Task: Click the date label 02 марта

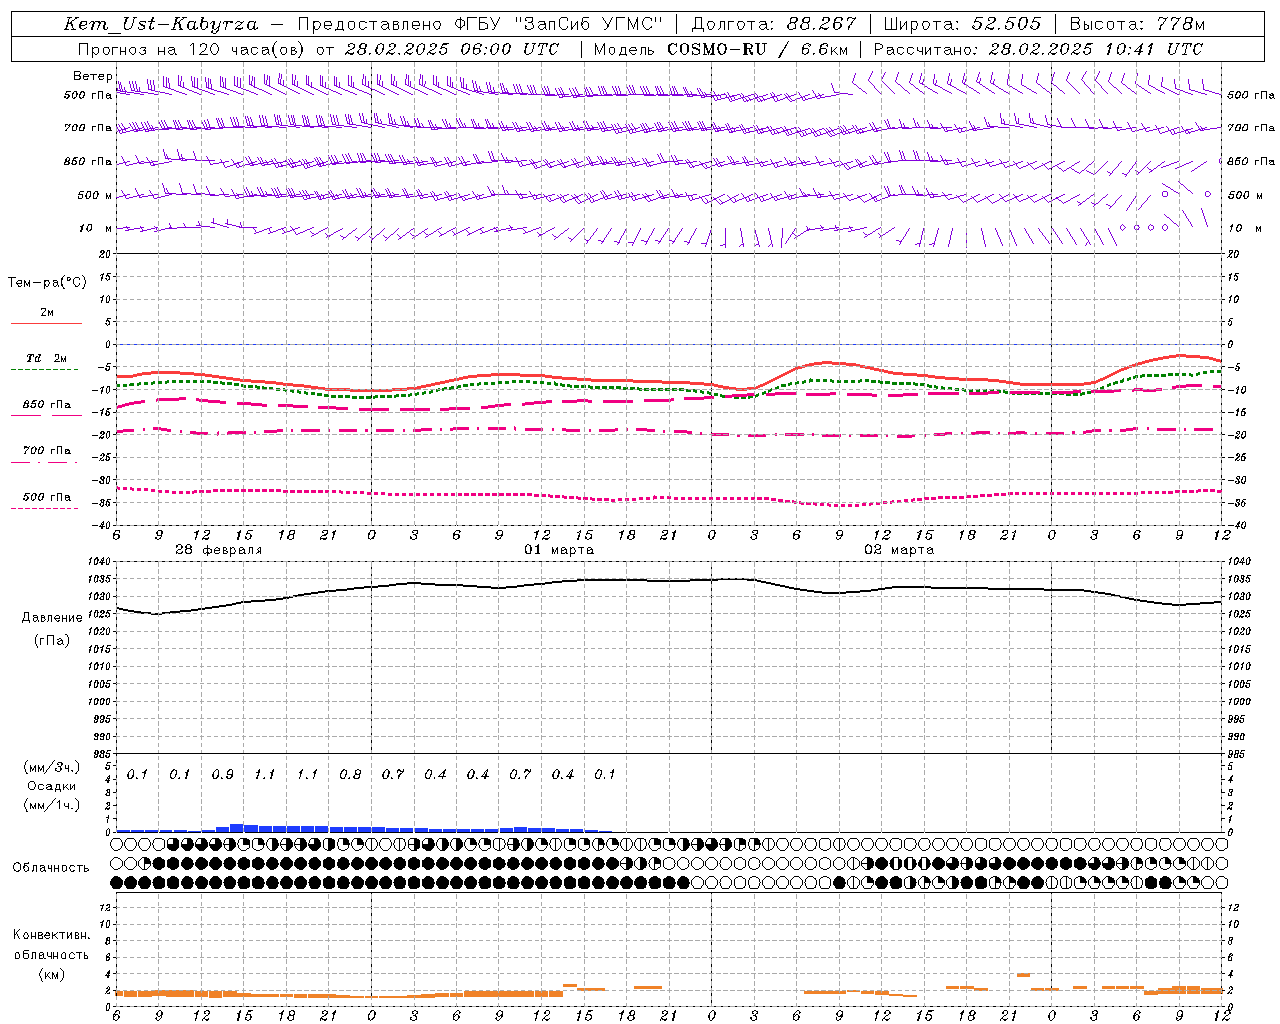Action: coord(899,550)
